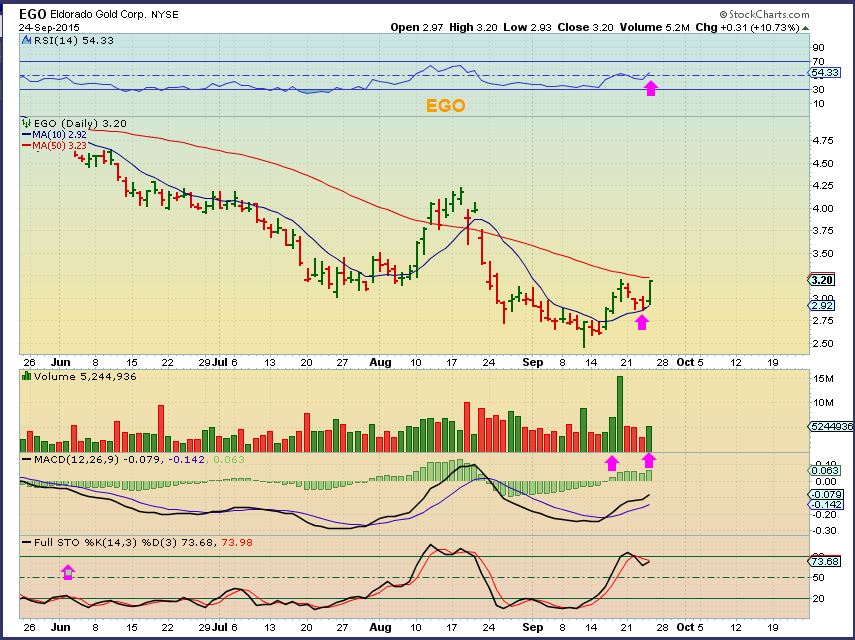Select the Volume 5,244,936 legend label
This screenshot has width=855, height=640.
pyautogui.click(x=85, y=377)
